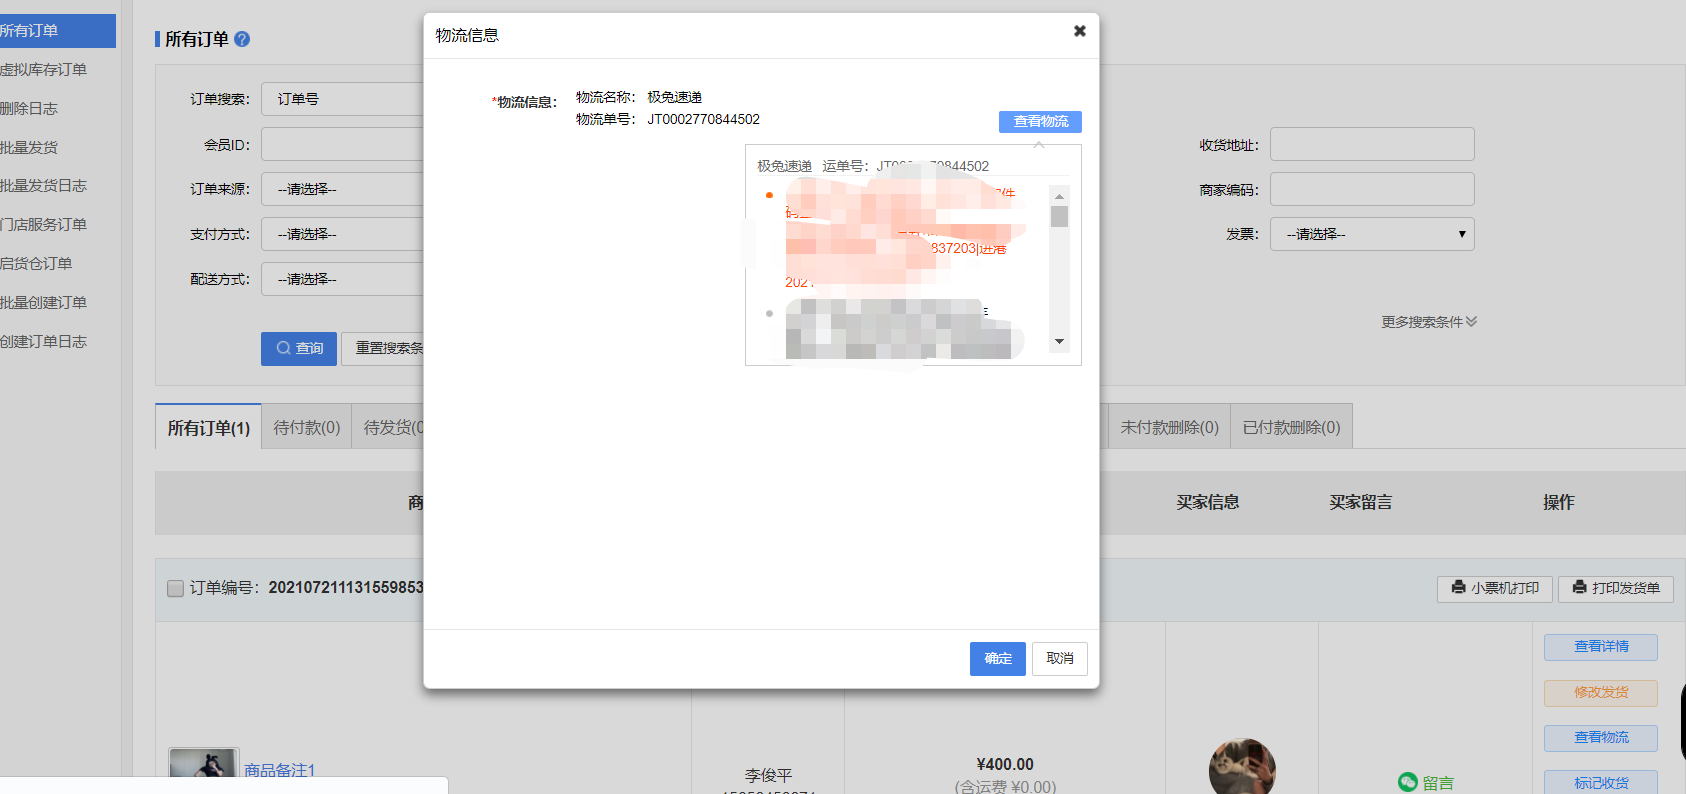Click the help question mark beside 所有订单
The height and width of the screenshot is (794, 1686).
(242, 39)
